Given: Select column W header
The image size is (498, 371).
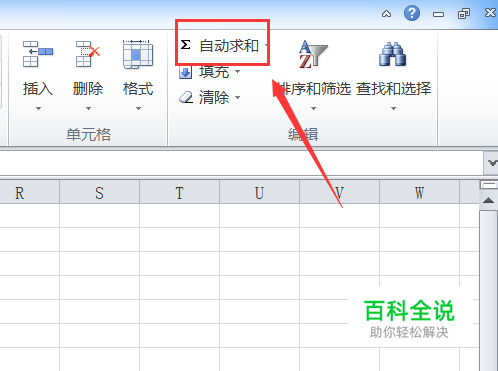Looking at the screenshot, I should coord(419,192).
